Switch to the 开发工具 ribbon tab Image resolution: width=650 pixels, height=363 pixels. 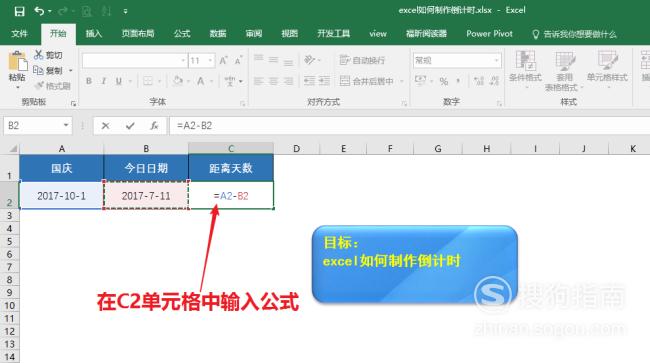(333, 34)
